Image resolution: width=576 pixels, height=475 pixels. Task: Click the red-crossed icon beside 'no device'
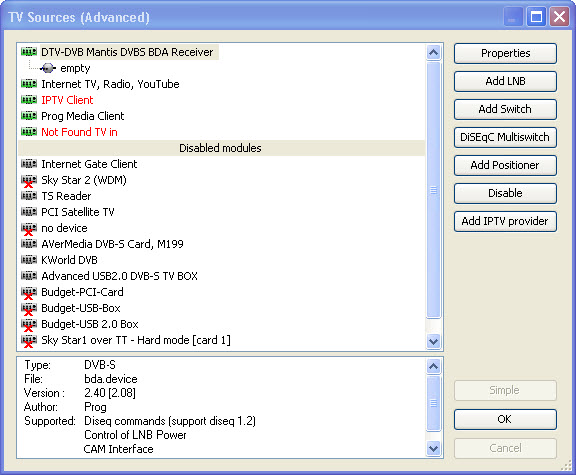tap(29, 228)
